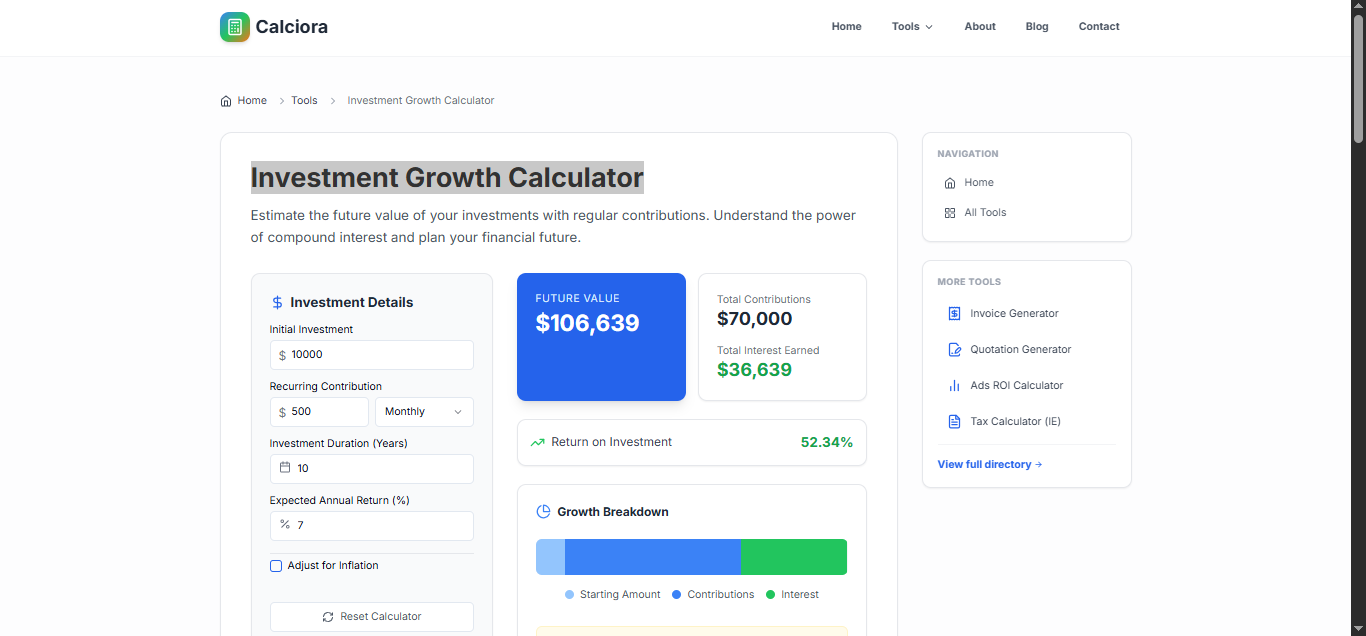The image size is (1366, 636).
Task: Click the Return on Investment trend icon
Action: pyautogui.click(x=539, y=441)
